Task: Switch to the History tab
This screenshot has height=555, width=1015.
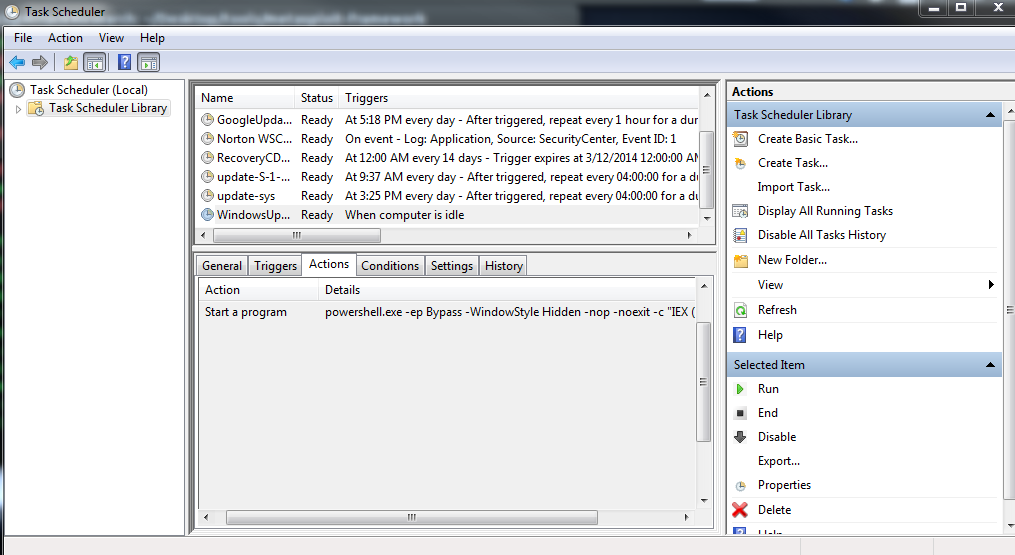Action: tap(503, 266)
